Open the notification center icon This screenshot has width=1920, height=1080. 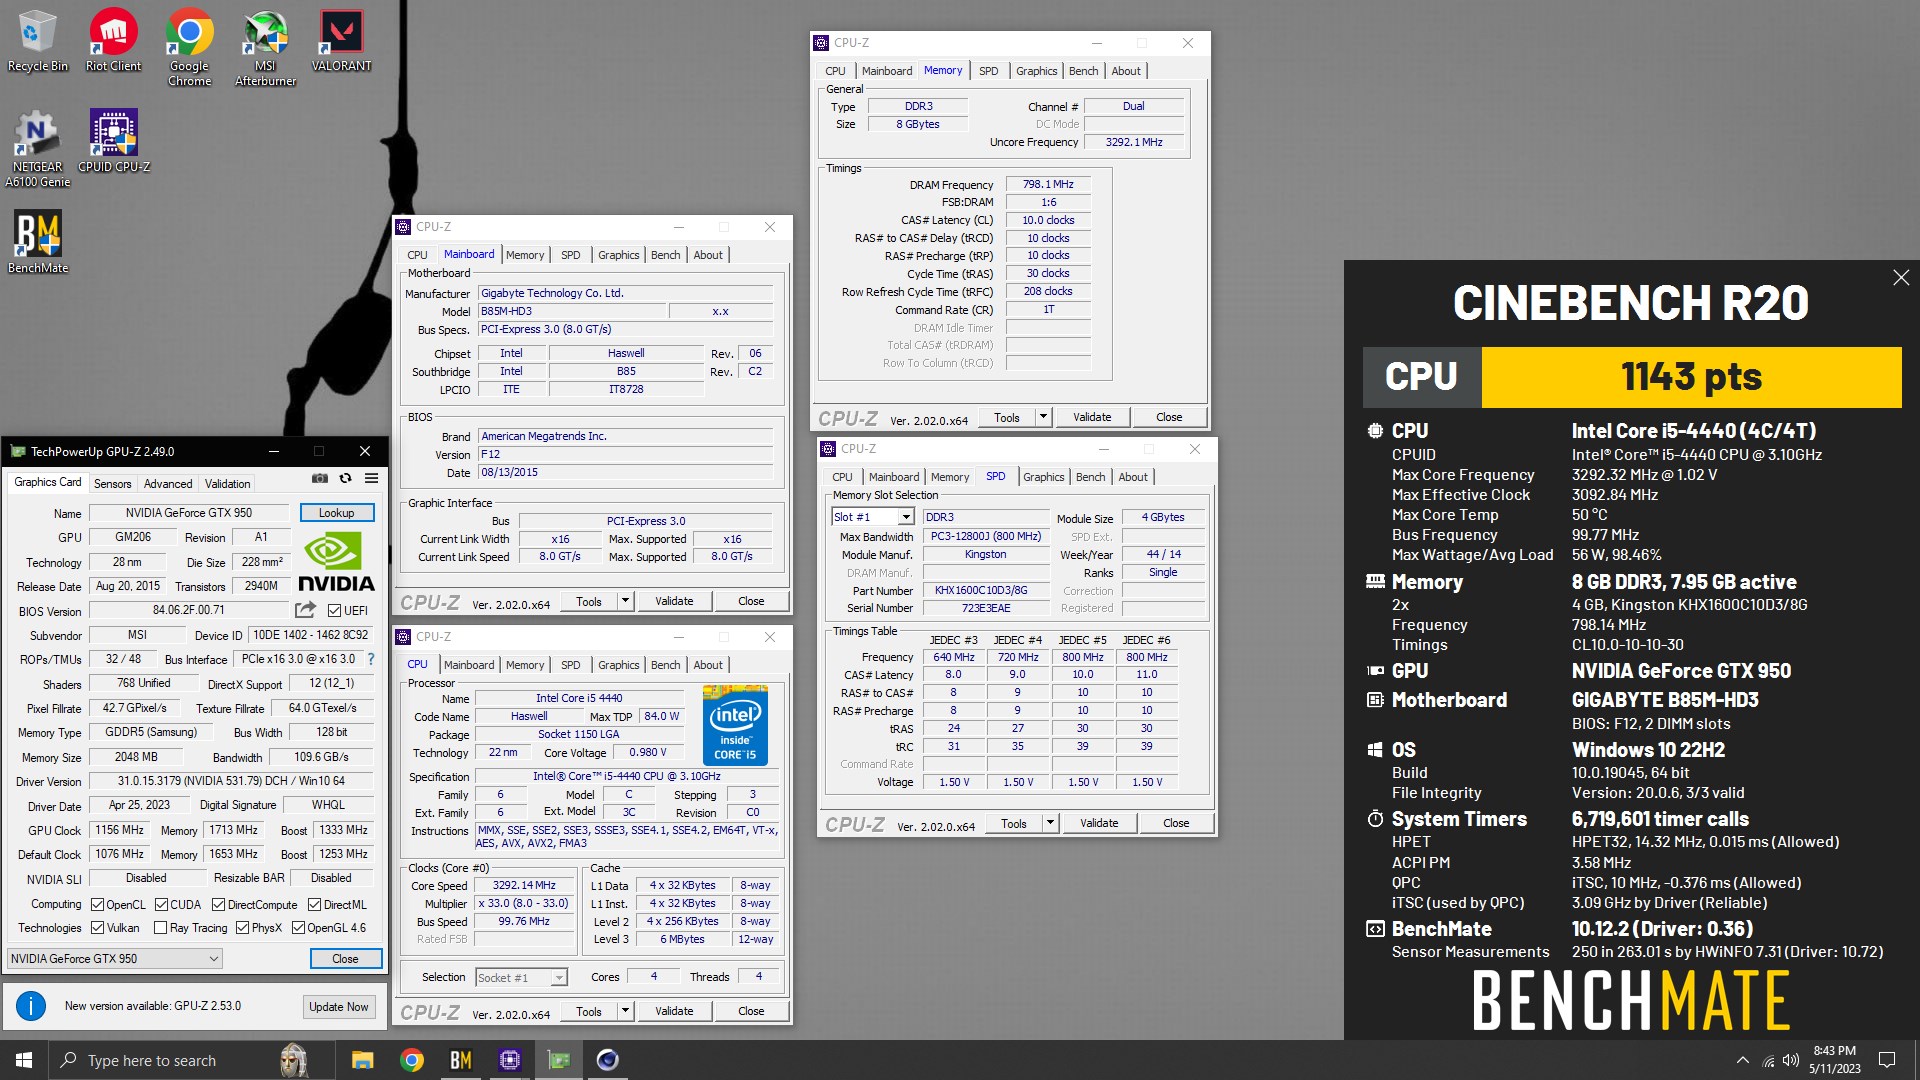click(1887, 1060)
